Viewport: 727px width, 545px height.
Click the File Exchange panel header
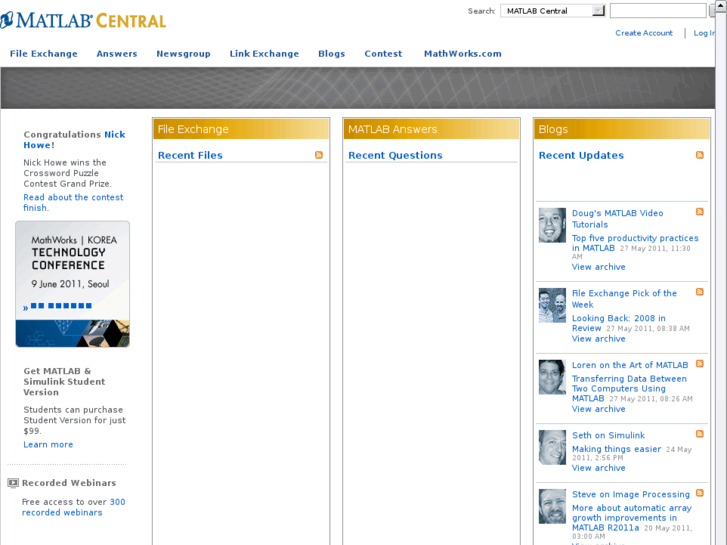click(x=241, y=129)
